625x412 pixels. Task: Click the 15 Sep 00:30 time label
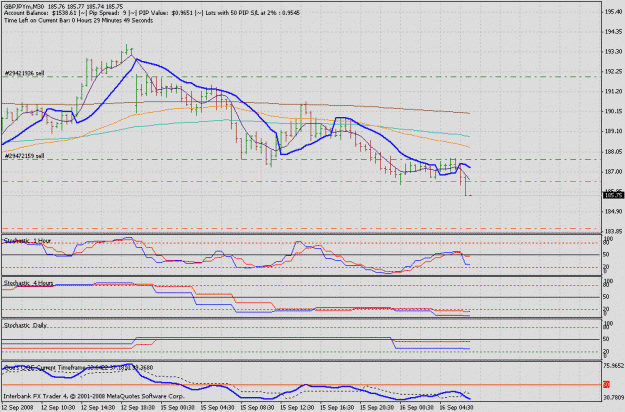pos(178,408)
